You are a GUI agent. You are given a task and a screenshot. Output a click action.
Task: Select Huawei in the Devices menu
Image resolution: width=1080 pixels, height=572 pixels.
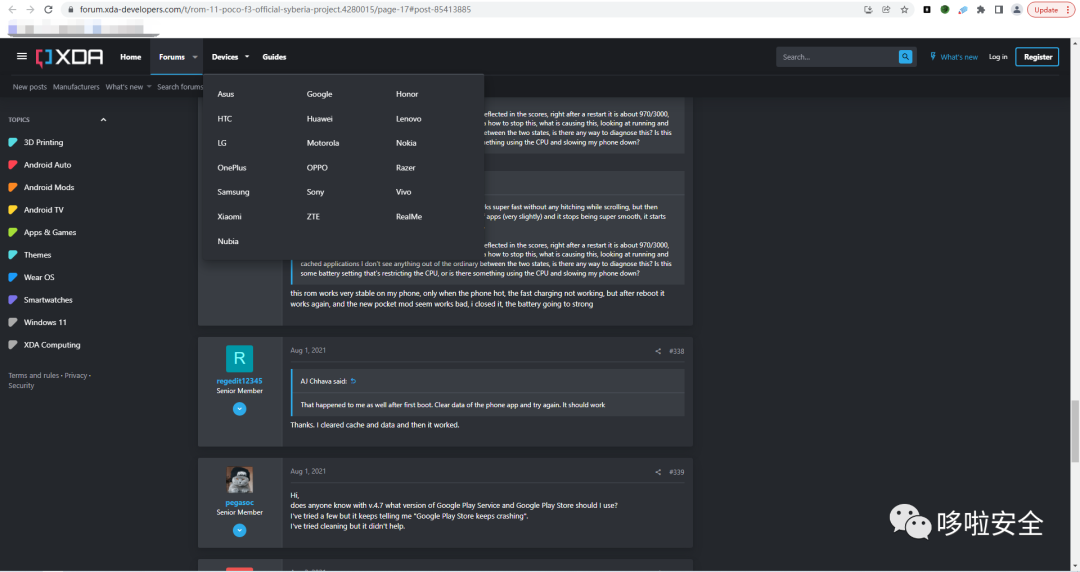[x=320, y=119]
